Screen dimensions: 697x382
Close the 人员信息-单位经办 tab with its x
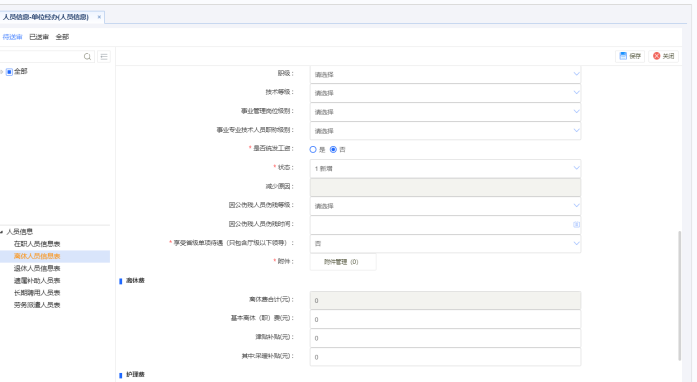[99, 17]
